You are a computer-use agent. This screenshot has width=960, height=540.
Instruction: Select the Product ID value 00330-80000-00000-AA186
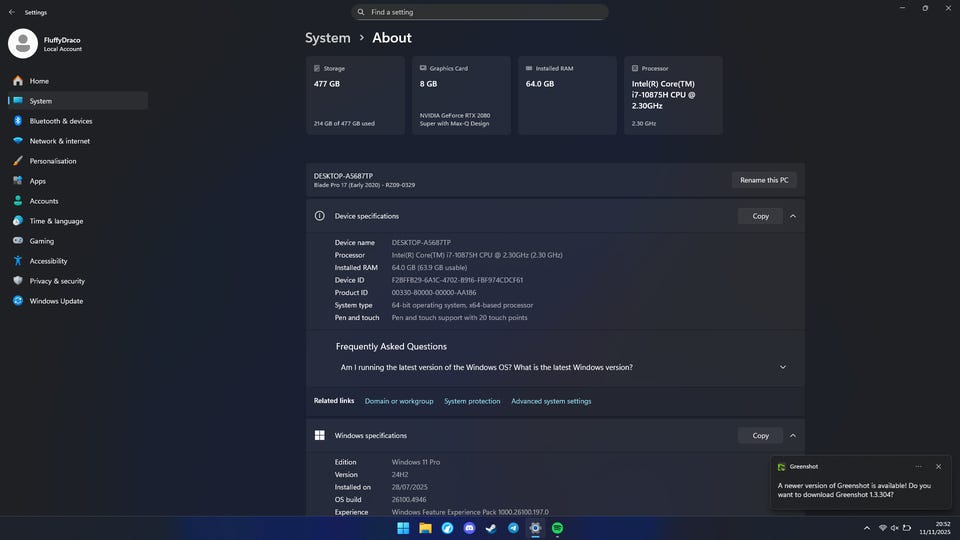point(434,293)
